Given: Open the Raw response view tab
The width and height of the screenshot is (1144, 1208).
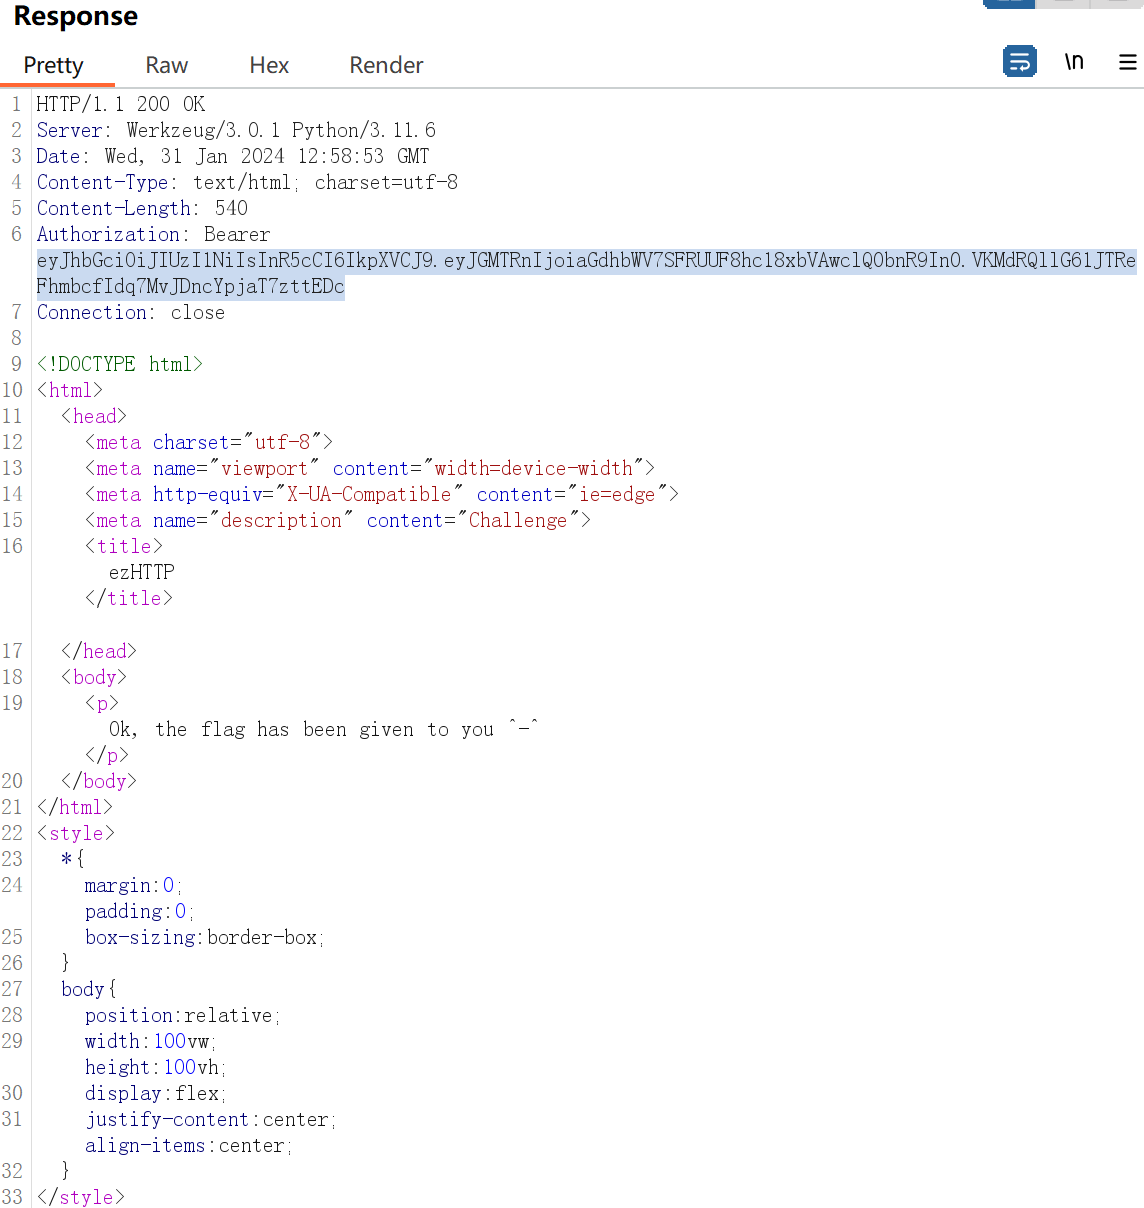Looking at the screenshot, I should tap(166, 66).
